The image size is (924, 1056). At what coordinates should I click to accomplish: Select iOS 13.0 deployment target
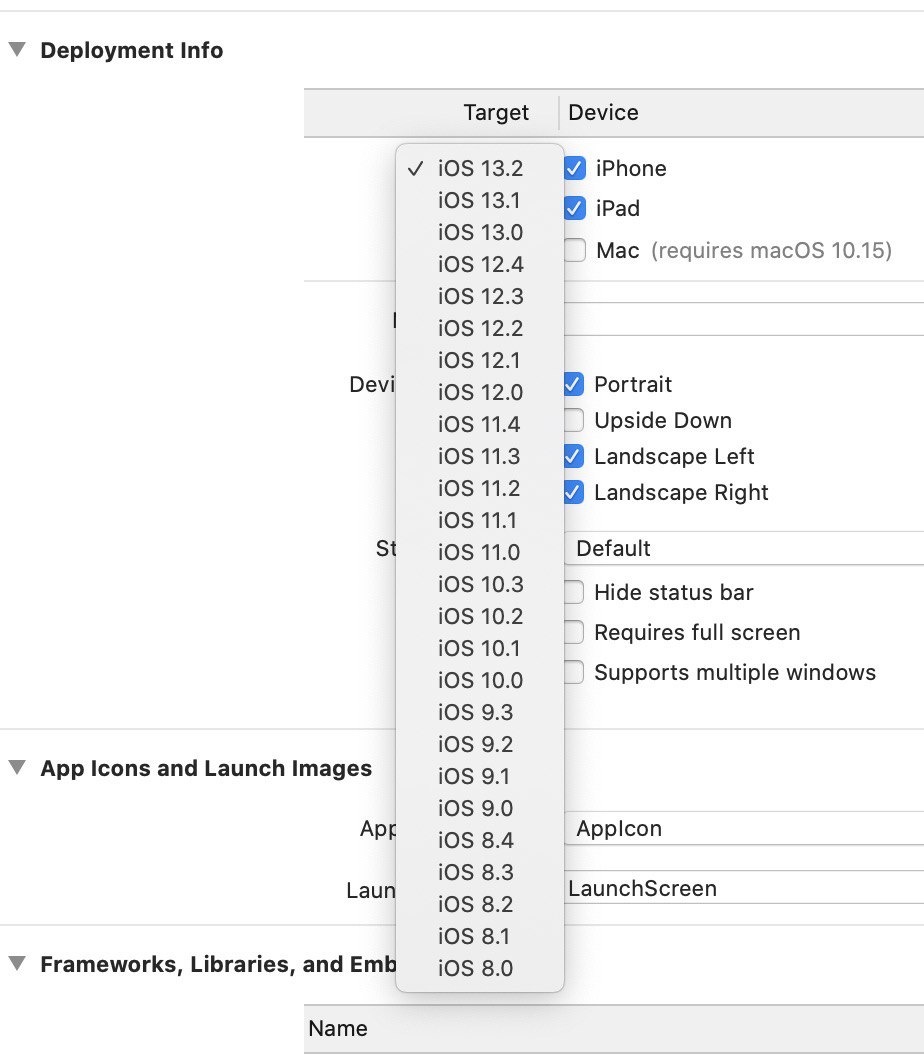tap(480, 232)
